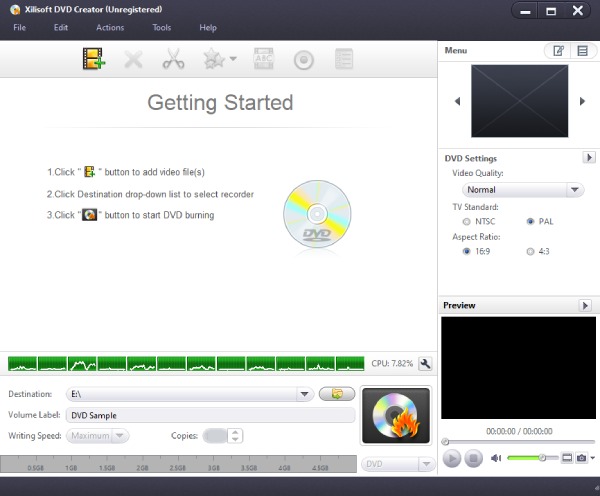600x496 pixels.
Task: Expand the Preview panel arrow
Action: [585, 305]
